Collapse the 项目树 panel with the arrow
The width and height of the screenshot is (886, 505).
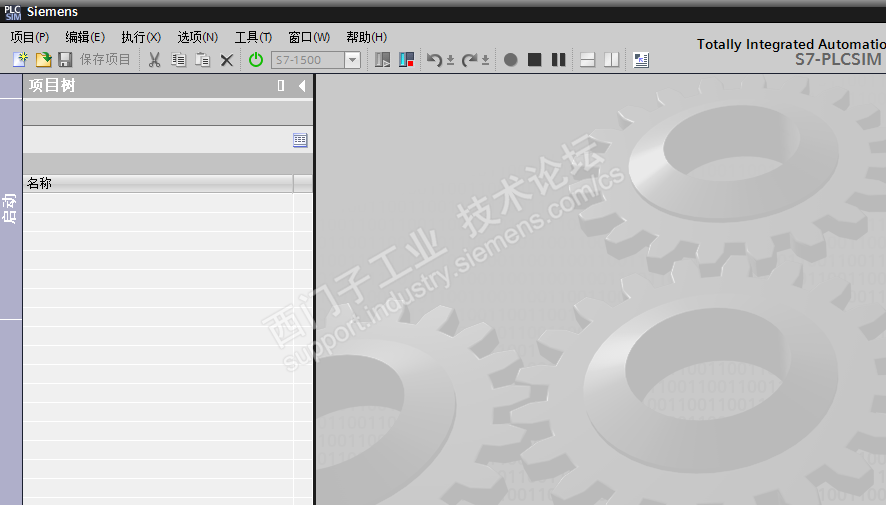(x=302, y=85)
